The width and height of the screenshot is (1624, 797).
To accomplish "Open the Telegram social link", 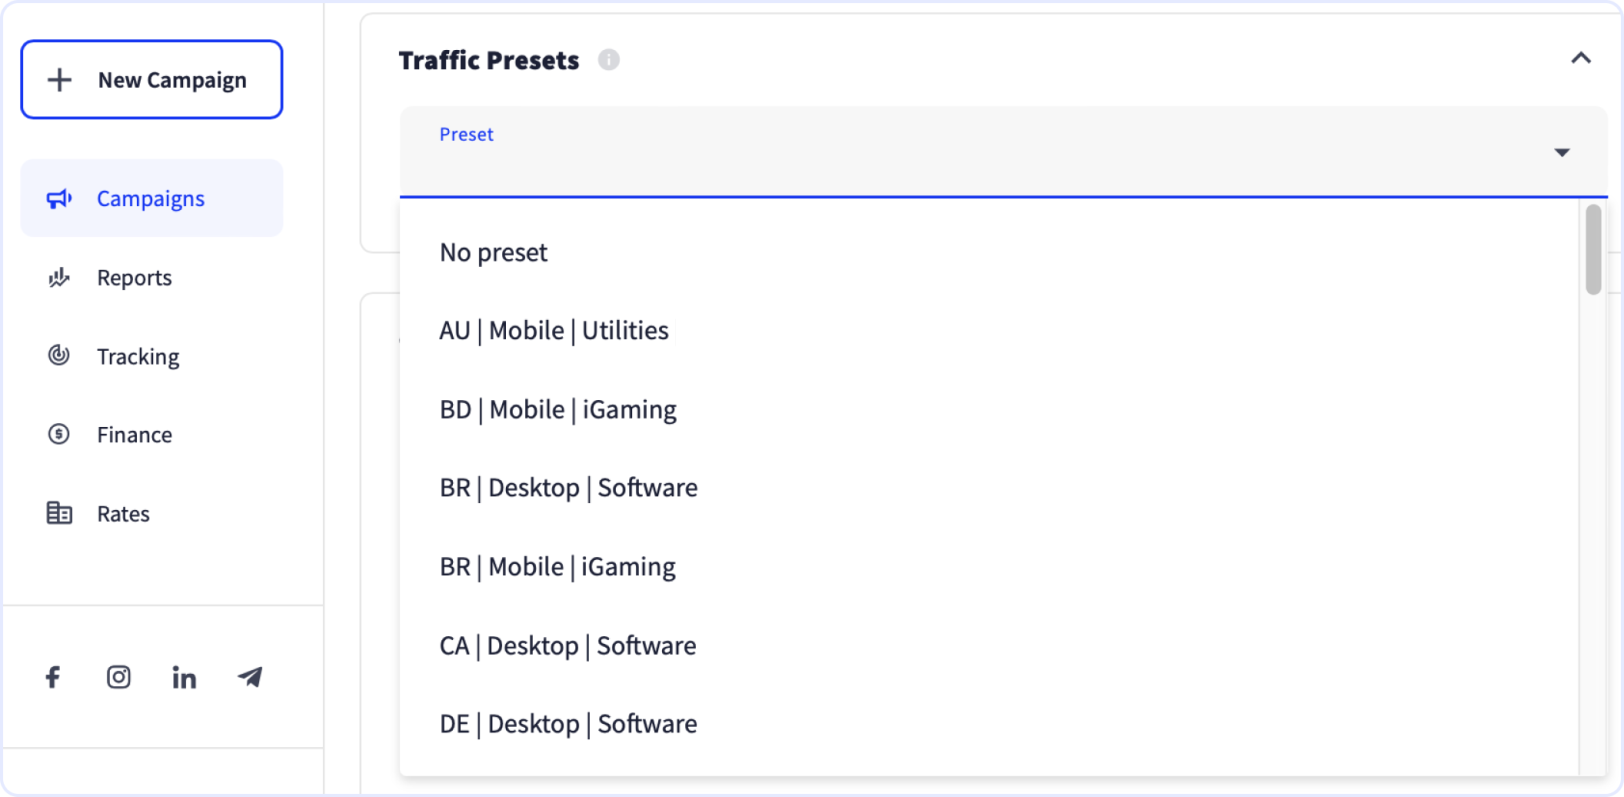I will (x=250, y=677).
